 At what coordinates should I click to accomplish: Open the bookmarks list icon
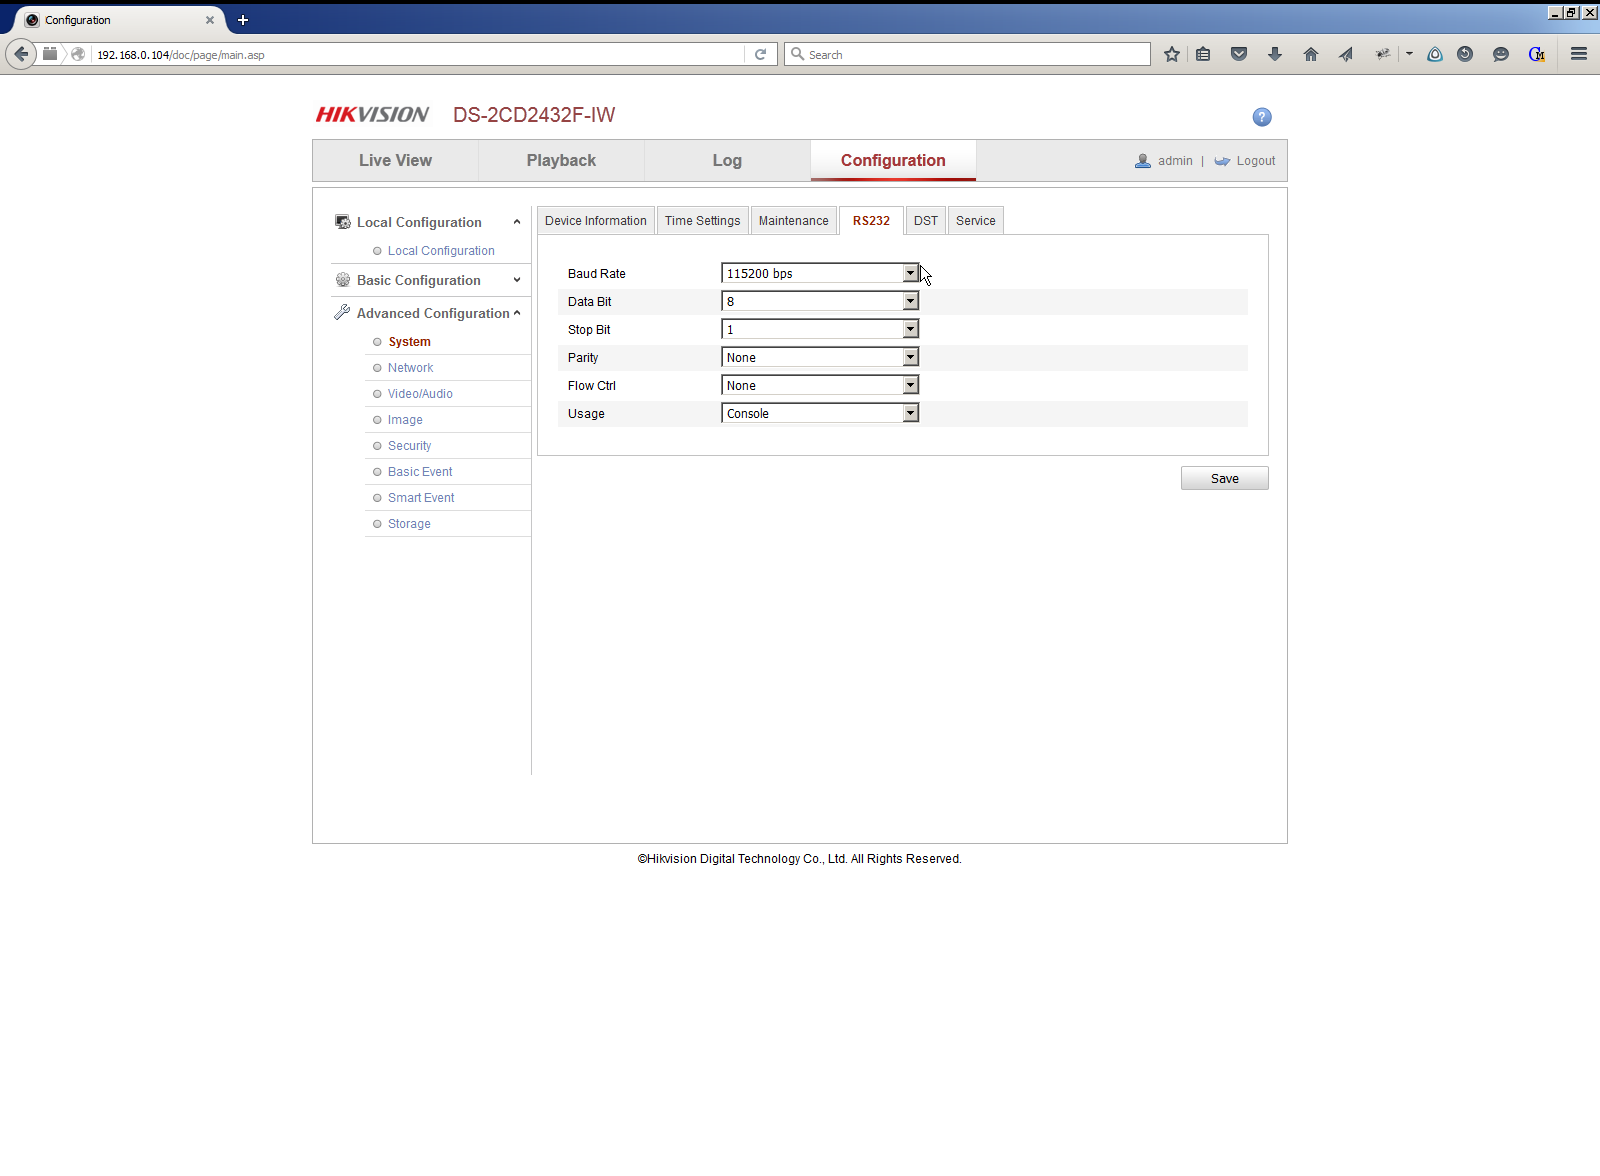[x=1203, y=54]
